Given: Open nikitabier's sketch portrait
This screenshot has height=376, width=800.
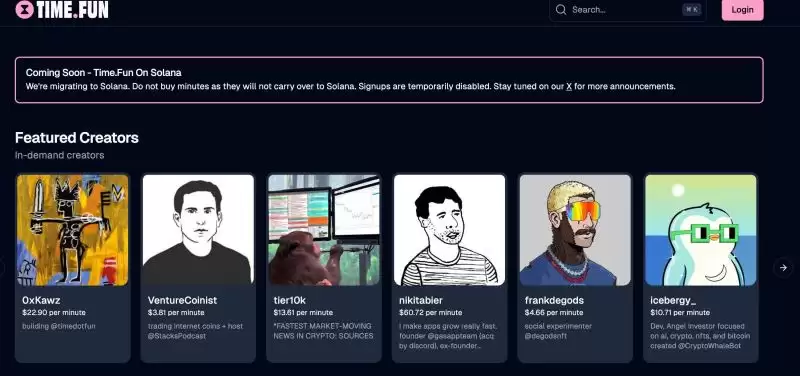Looking at the screenshot, I should pyautogui.click(x=449, y=230).
